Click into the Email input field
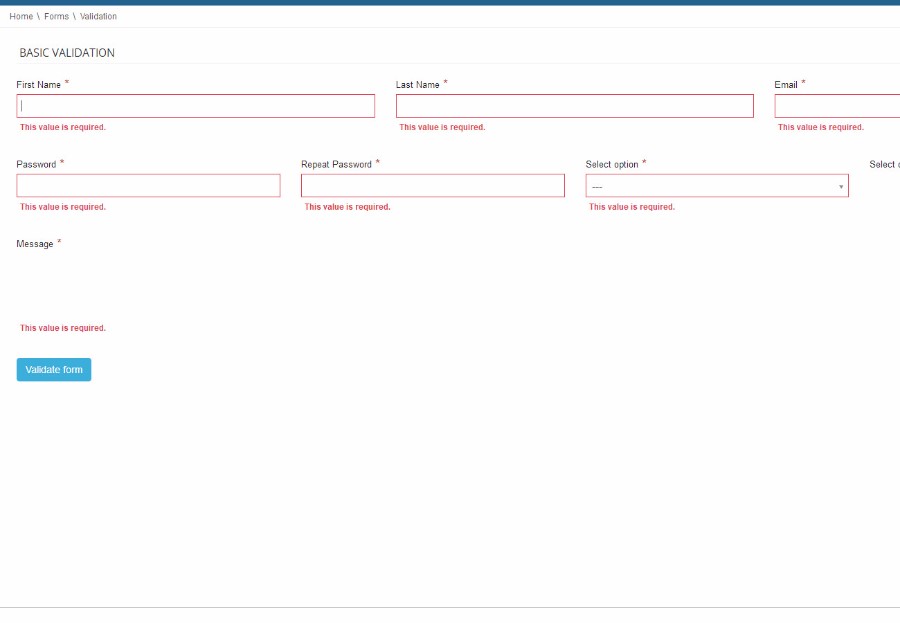 pyautogui.click(x=837, y=106)
